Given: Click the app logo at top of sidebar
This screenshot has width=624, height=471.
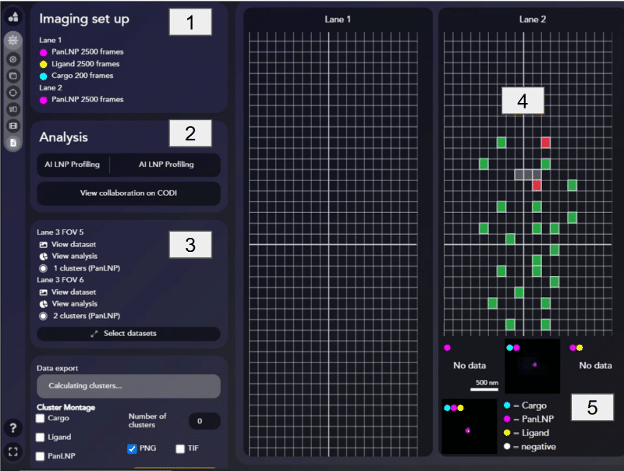Looking at the screenshot, I should click(x=13, y=16).
